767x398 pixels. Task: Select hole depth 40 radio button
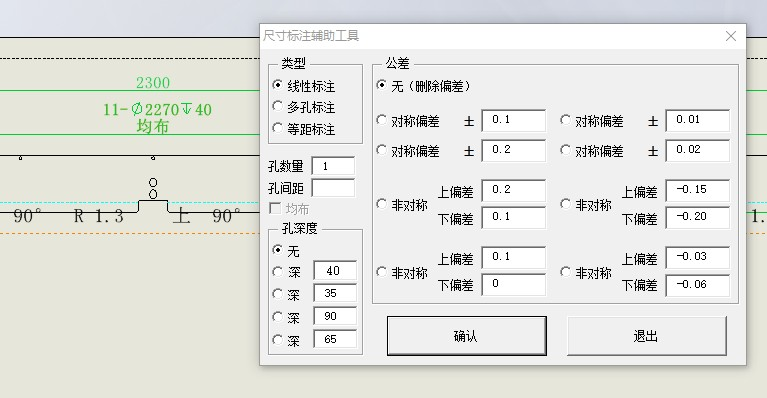pos(277,271)
